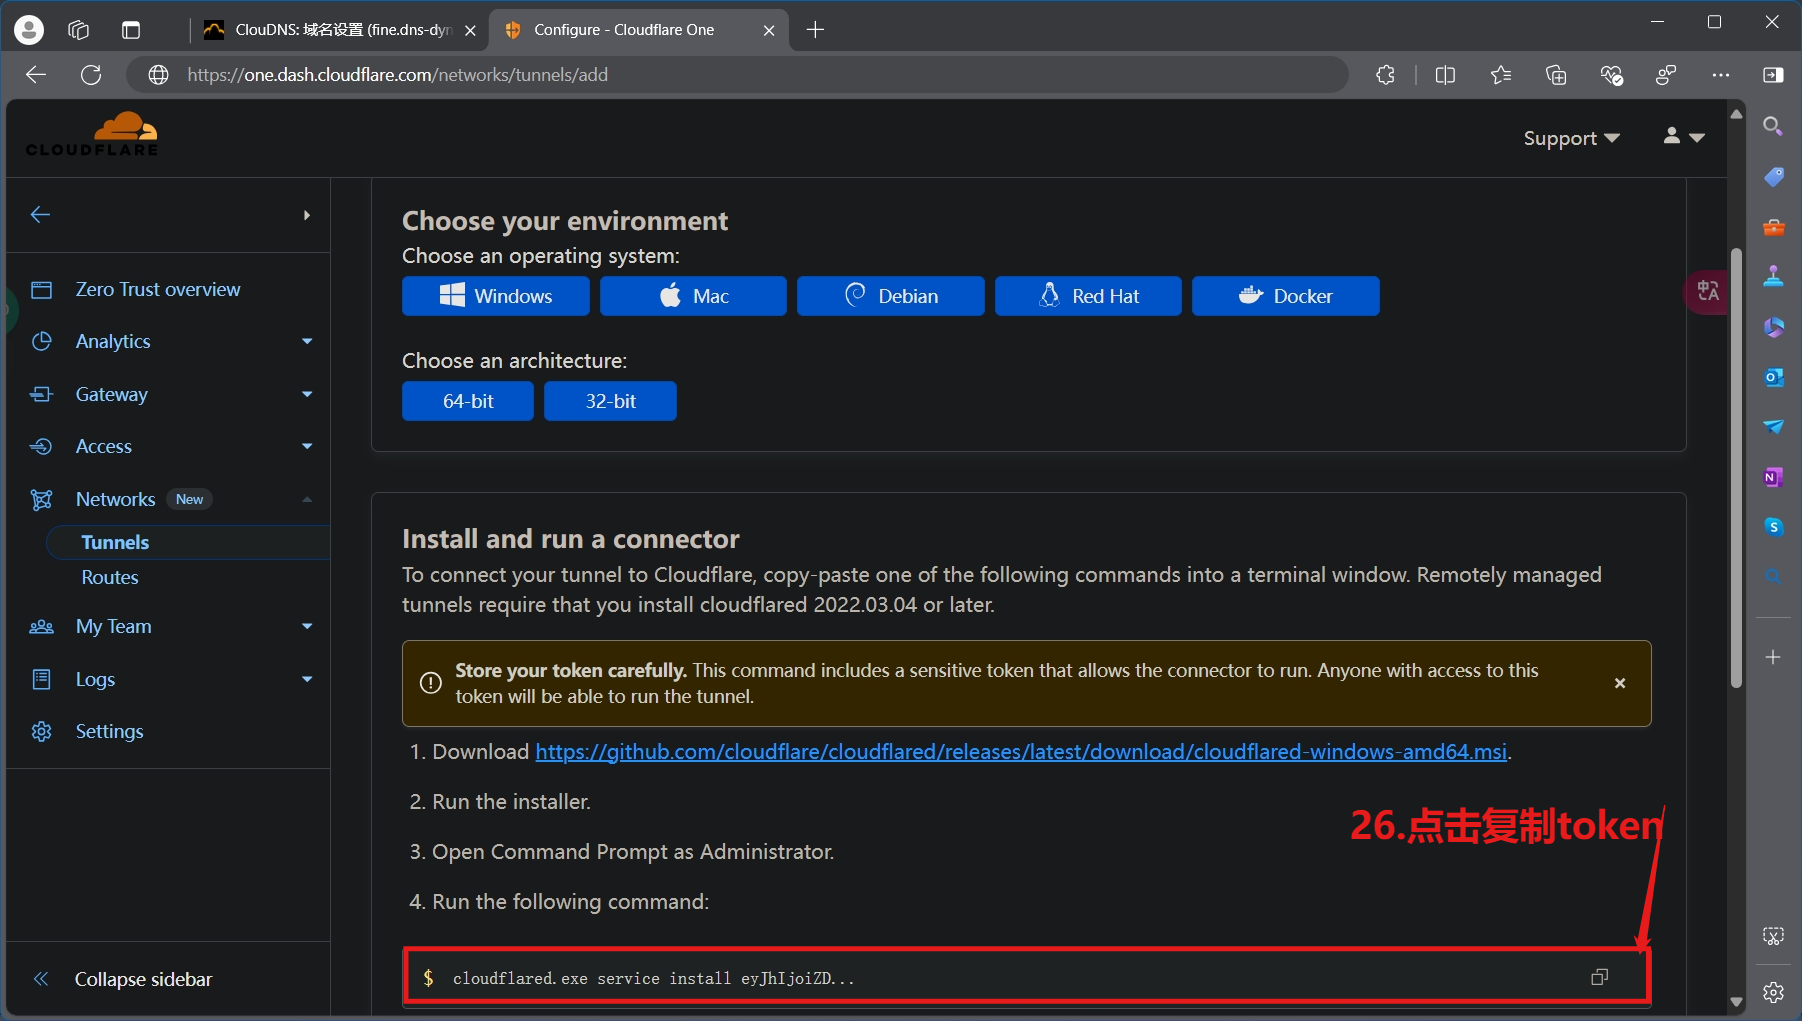The image size is (1802, 1021).
Task: Click the address bar URL
Action: [x=397, y=75]
